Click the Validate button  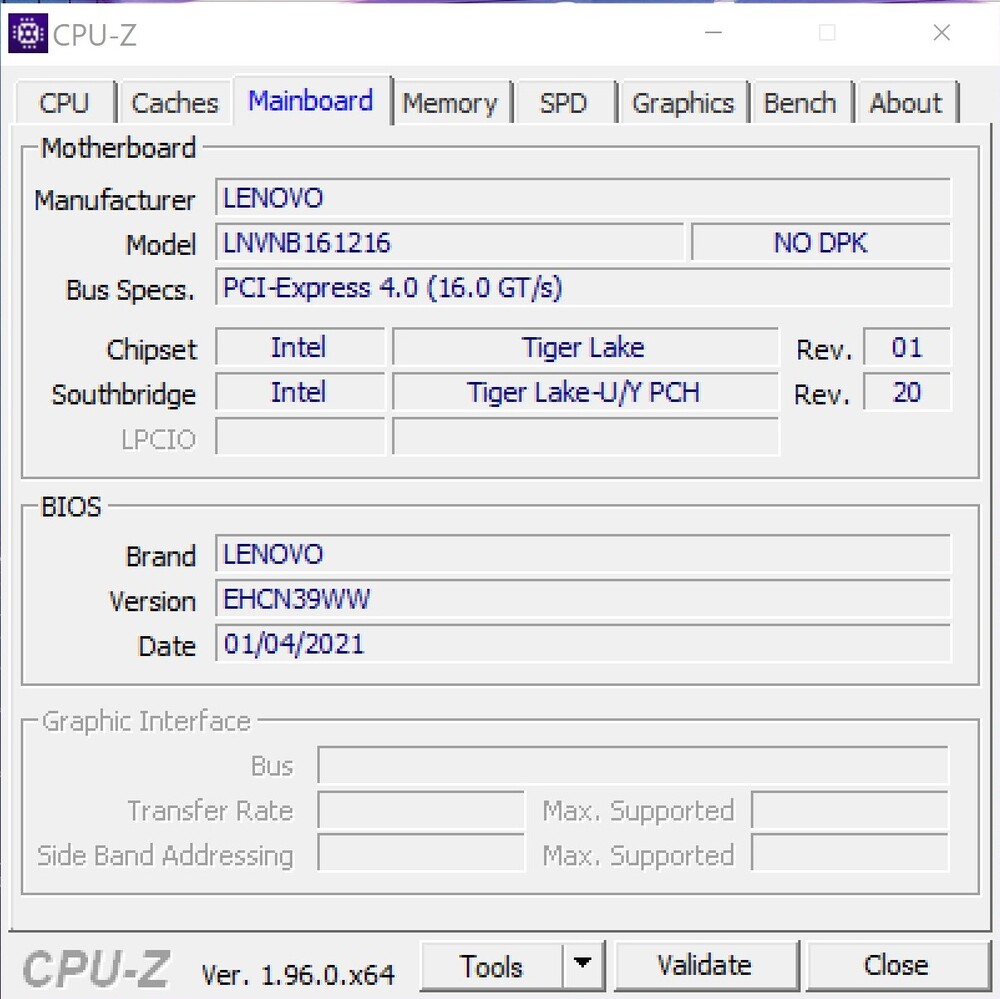(705, 966)
